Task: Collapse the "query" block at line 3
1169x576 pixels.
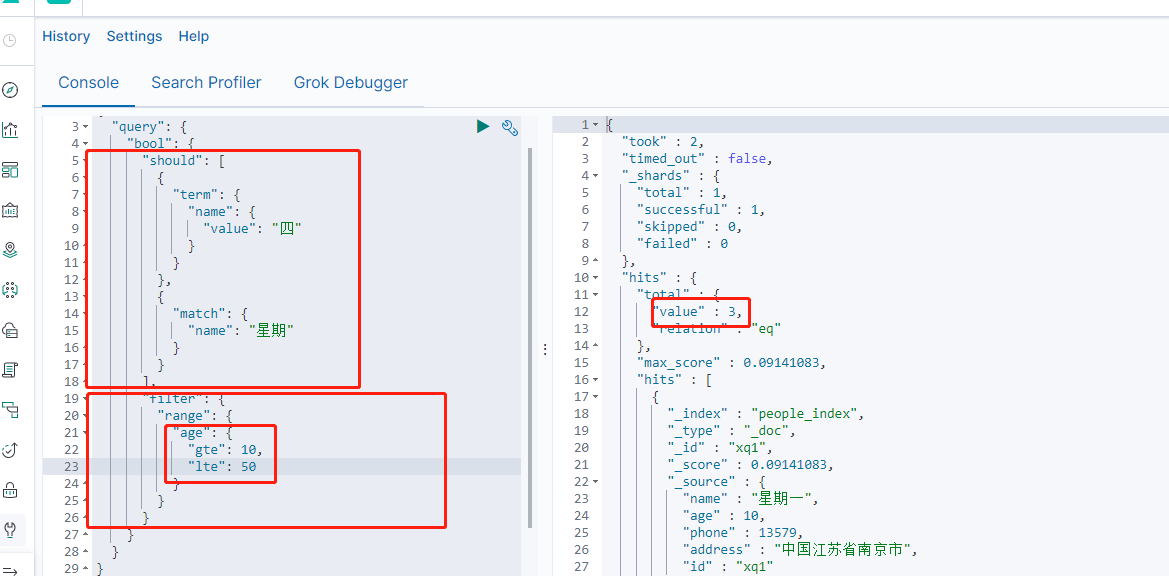Action: (86, 127)
